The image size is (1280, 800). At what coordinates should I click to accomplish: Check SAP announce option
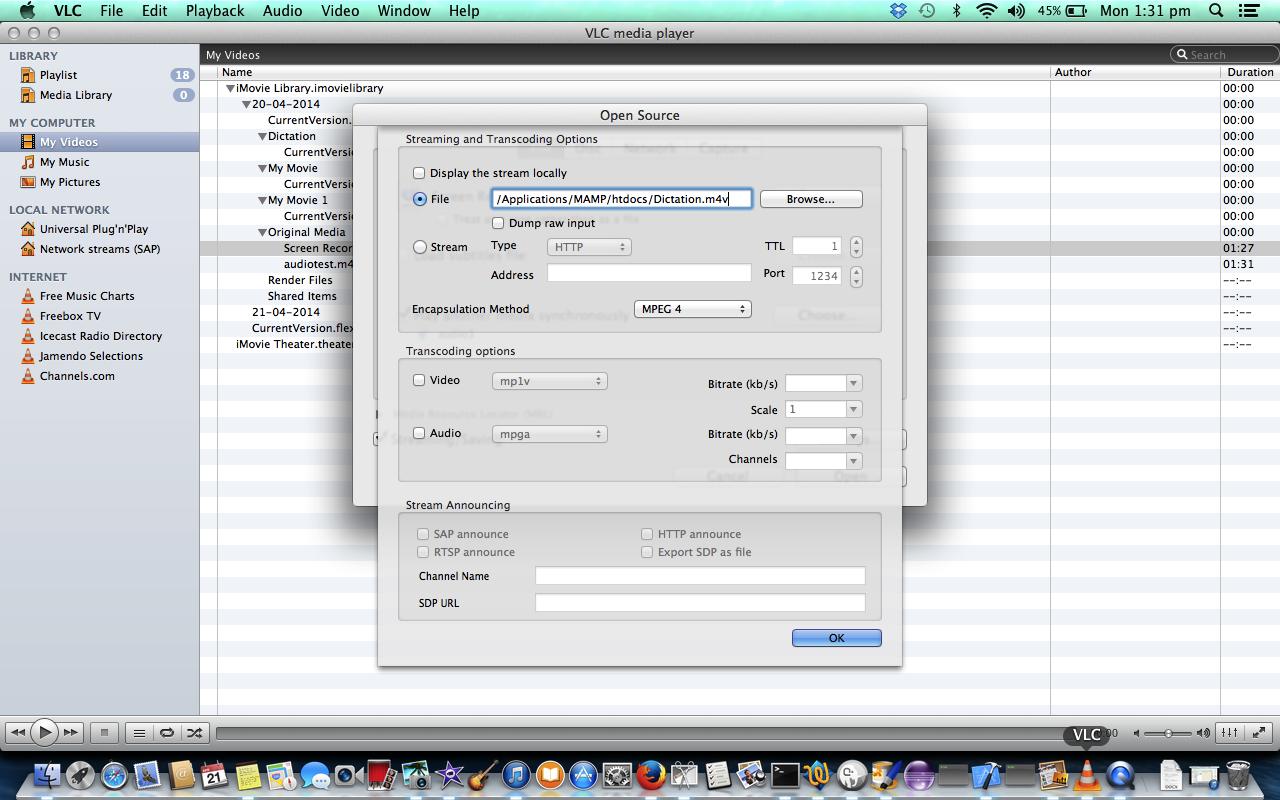(x=423, y=534)
